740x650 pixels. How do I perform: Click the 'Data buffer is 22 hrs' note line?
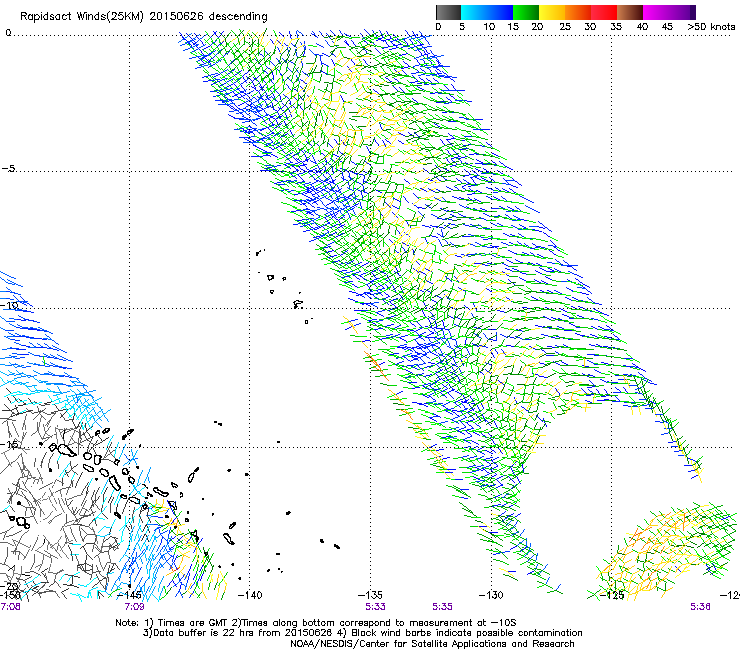pos(362,633)
